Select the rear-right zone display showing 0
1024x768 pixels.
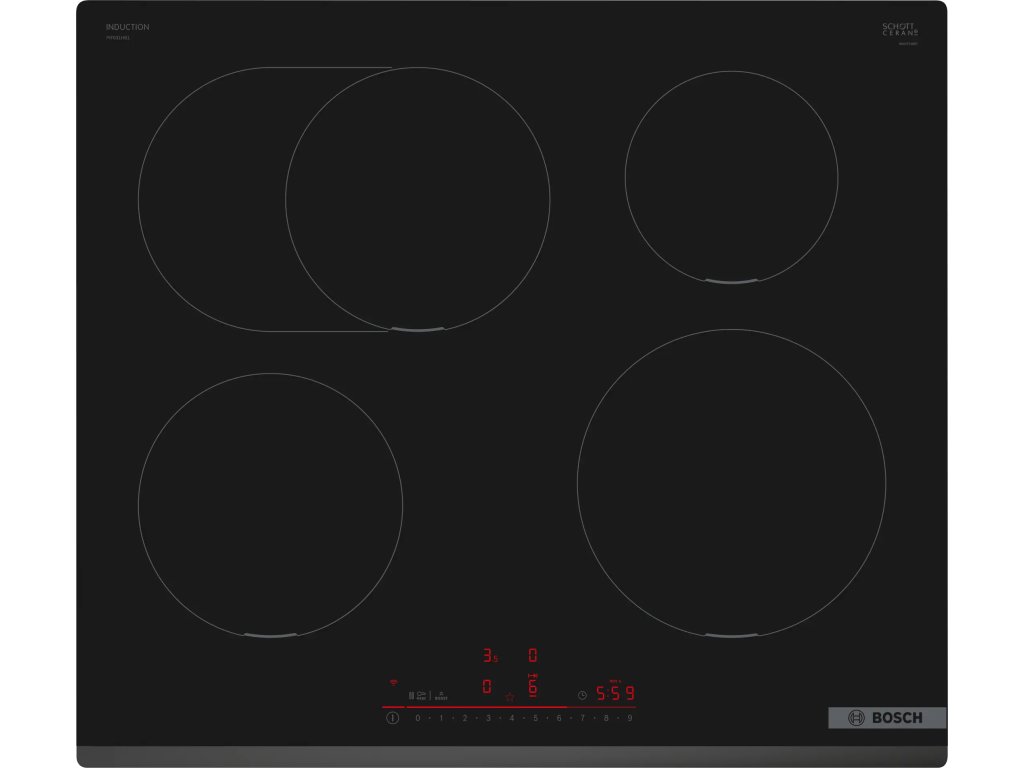[x=533, y=656]
